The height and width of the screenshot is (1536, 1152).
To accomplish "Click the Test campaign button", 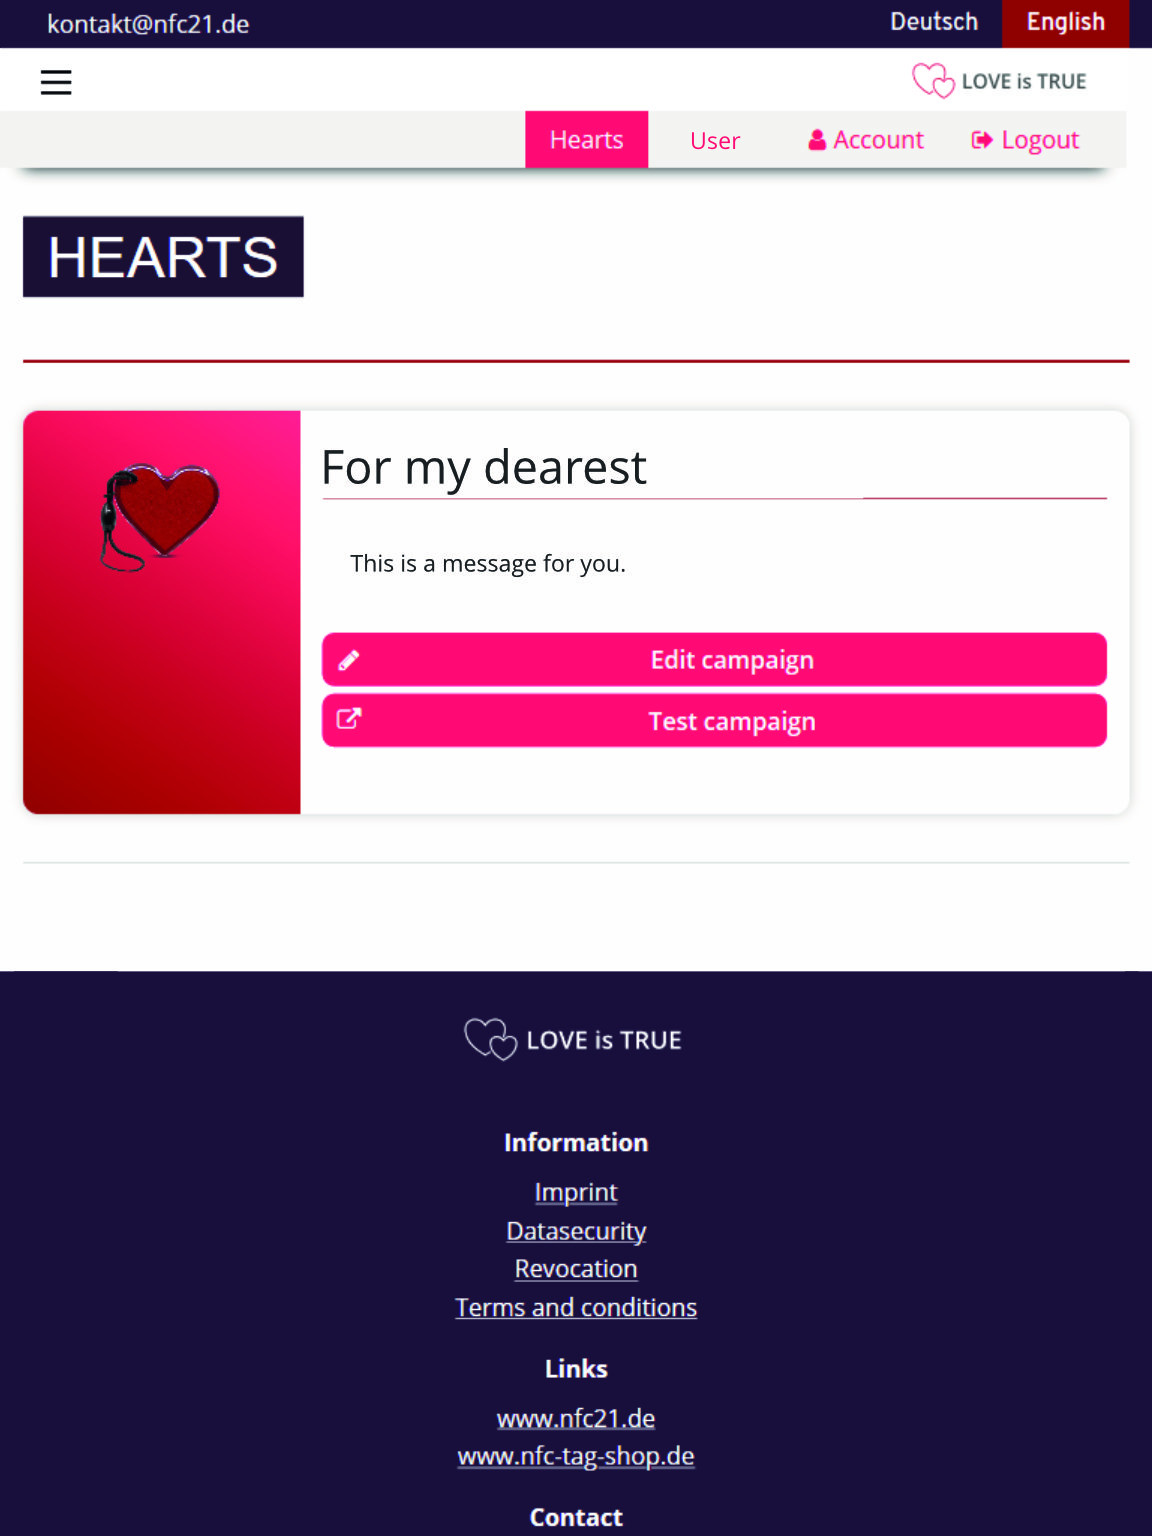I will [714, 721].
